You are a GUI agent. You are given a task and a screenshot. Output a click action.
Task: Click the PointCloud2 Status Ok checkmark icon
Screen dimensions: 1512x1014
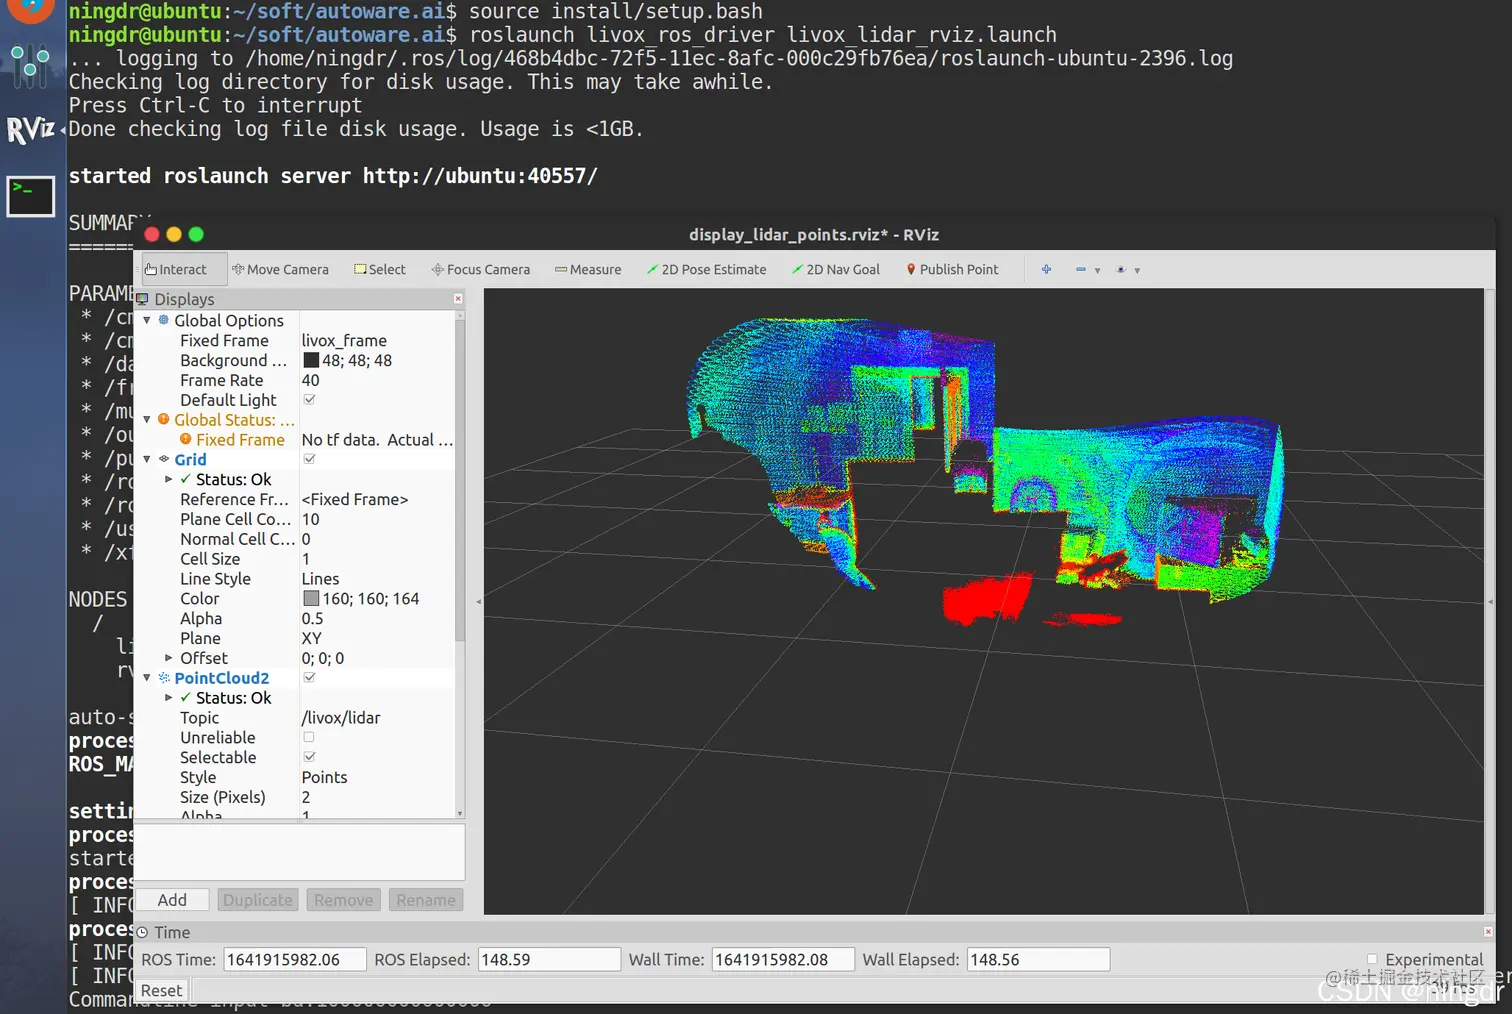point(185,697)
